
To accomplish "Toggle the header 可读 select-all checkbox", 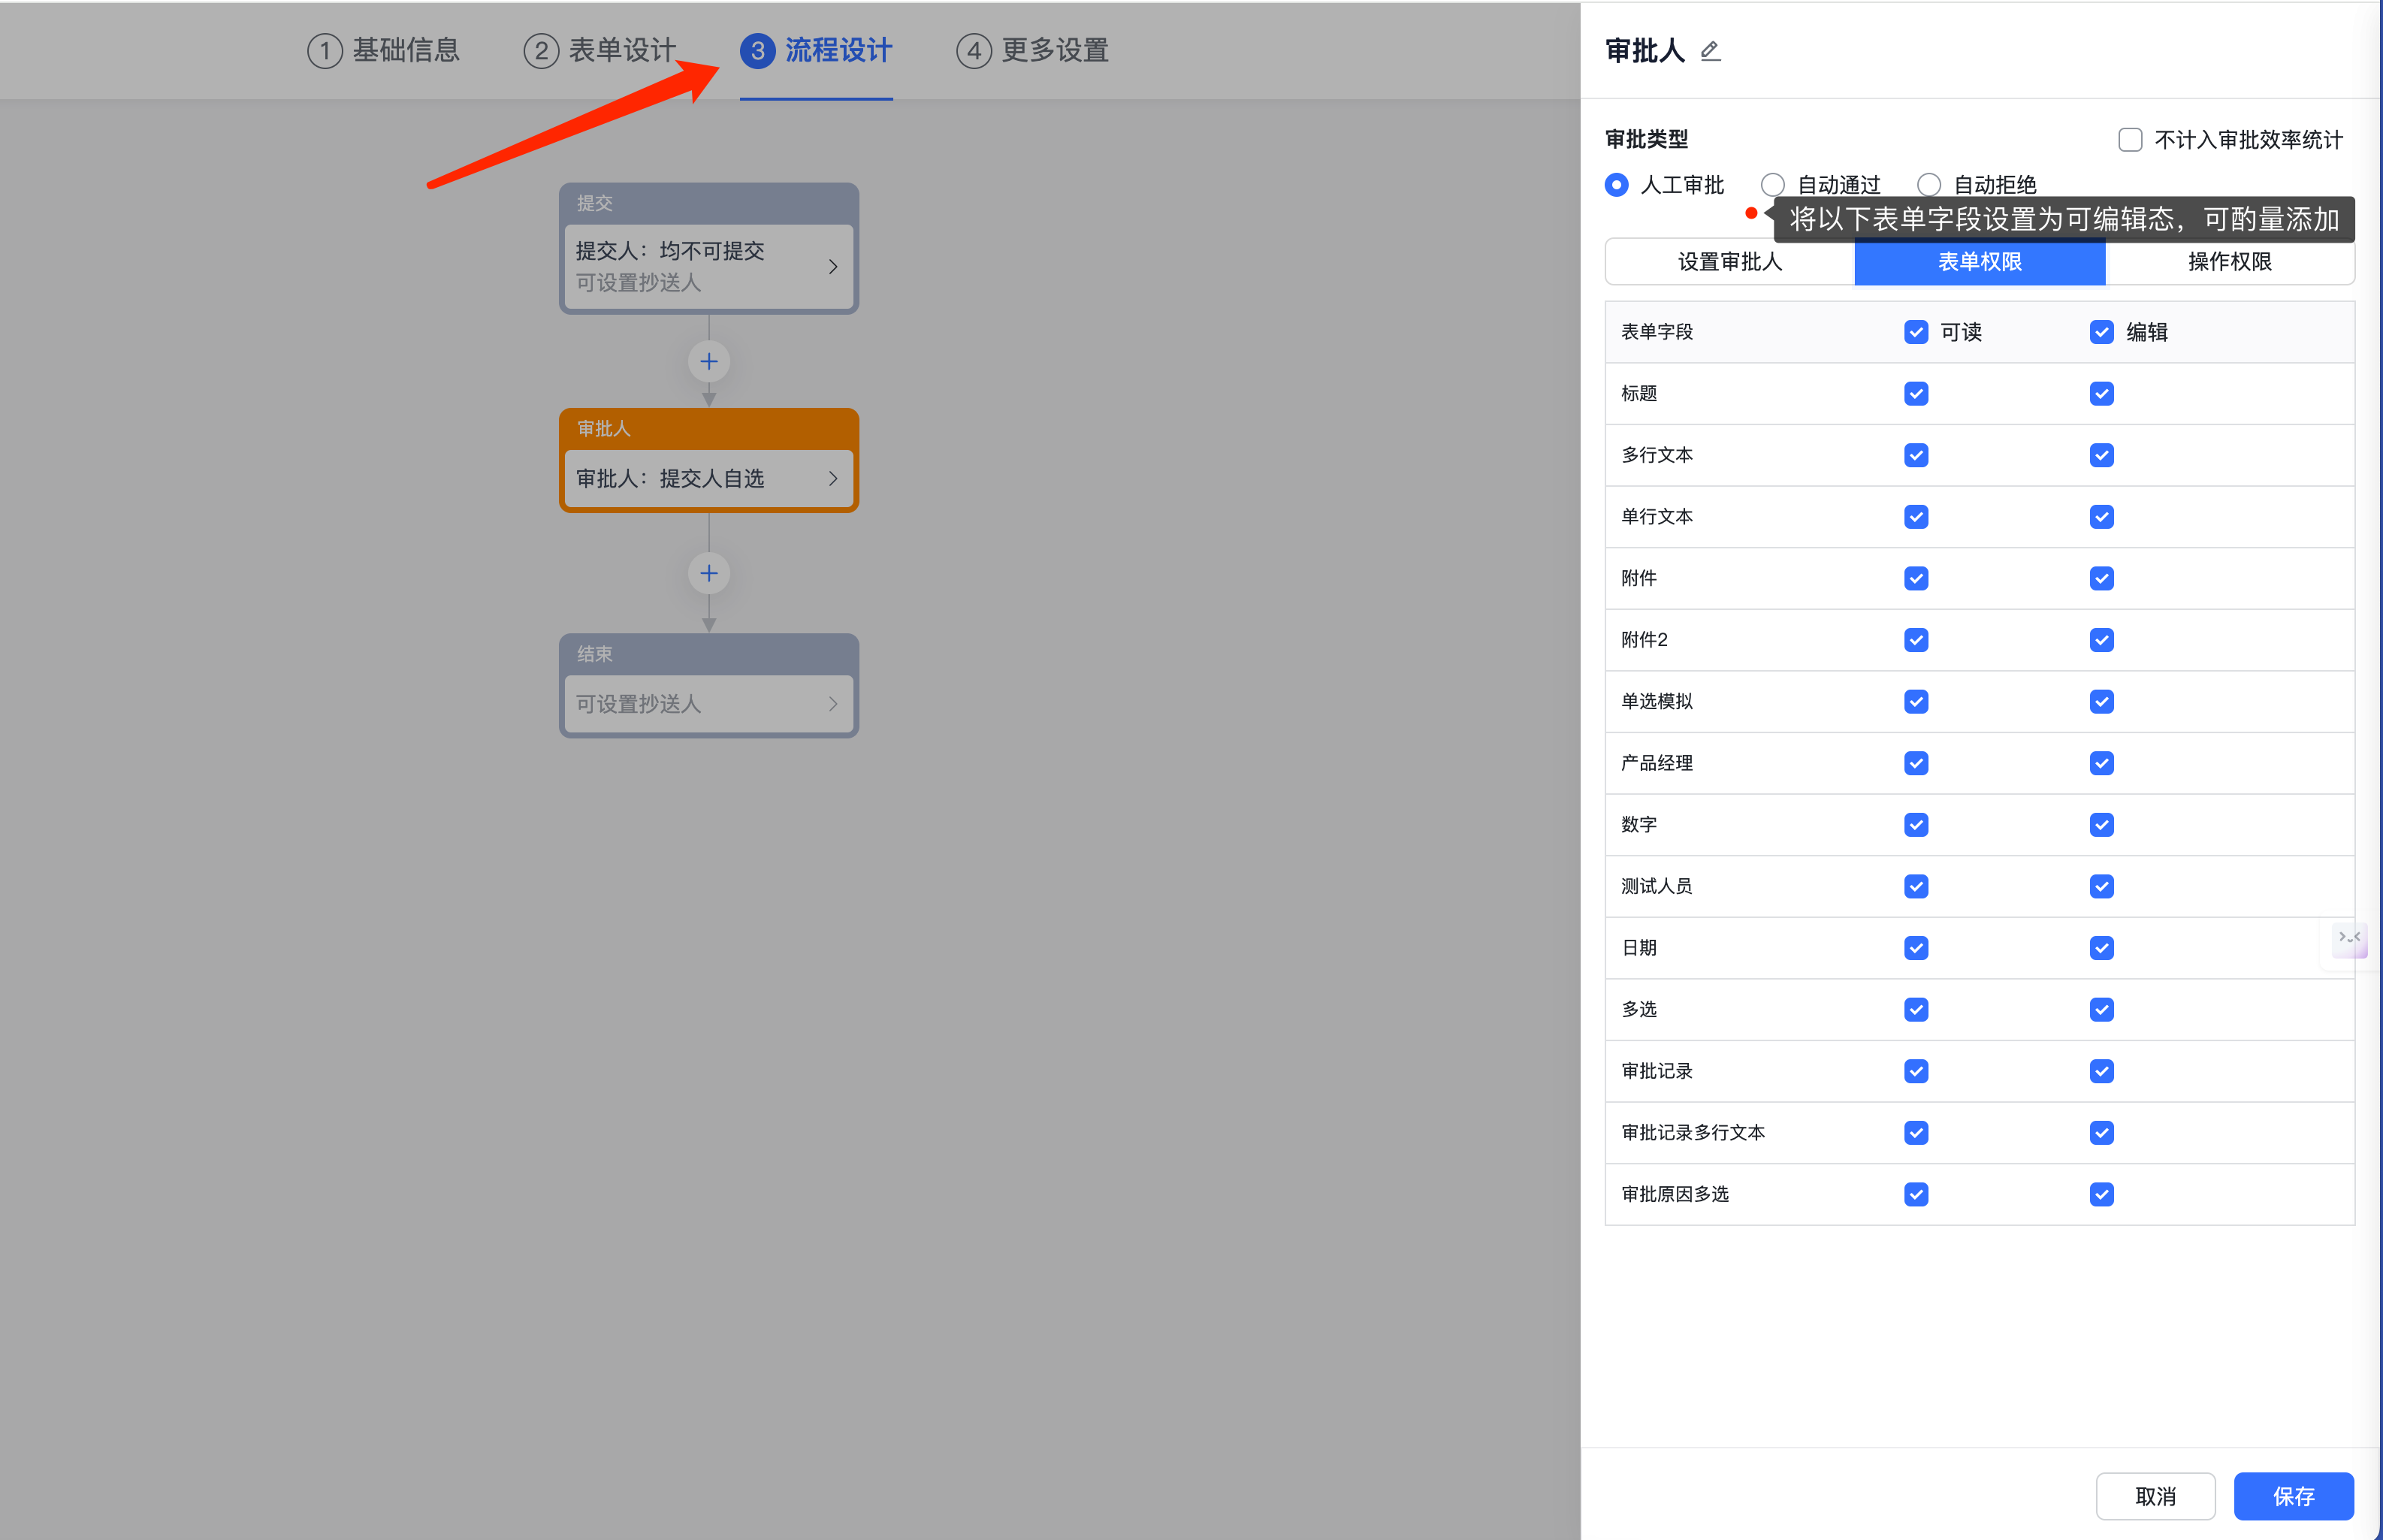I will coord(1916,332).
